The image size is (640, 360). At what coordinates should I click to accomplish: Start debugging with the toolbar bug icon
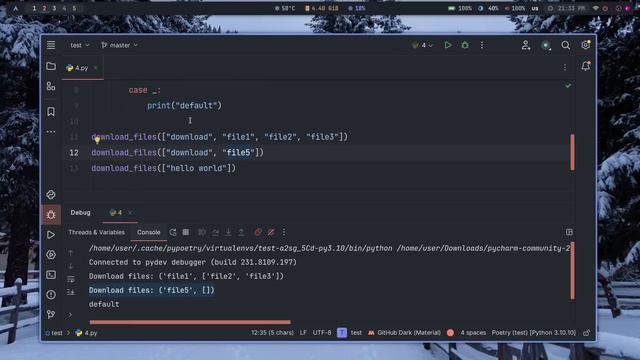pos(464,45)
